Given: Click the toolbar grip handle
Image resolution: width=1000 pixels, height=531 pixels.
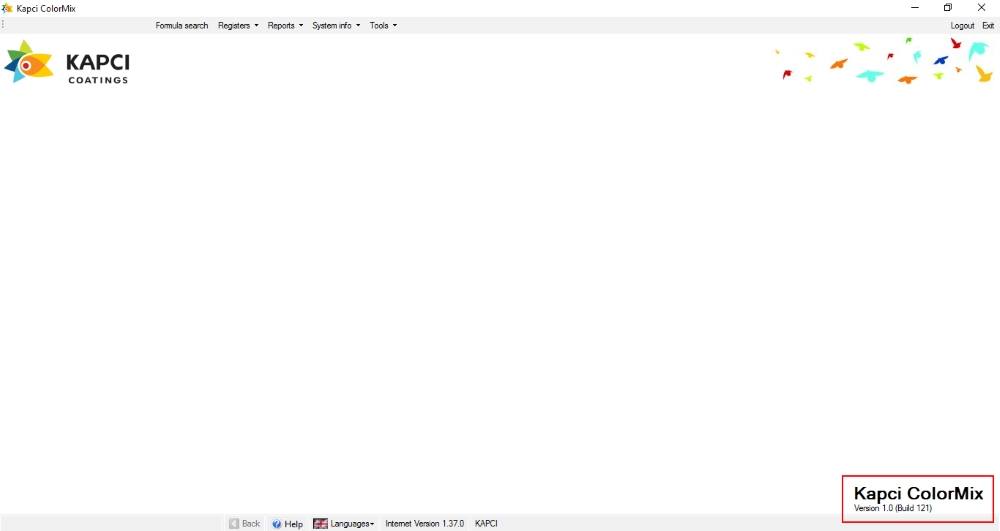Looking at the screenshot, I should (x=3, y=24).
